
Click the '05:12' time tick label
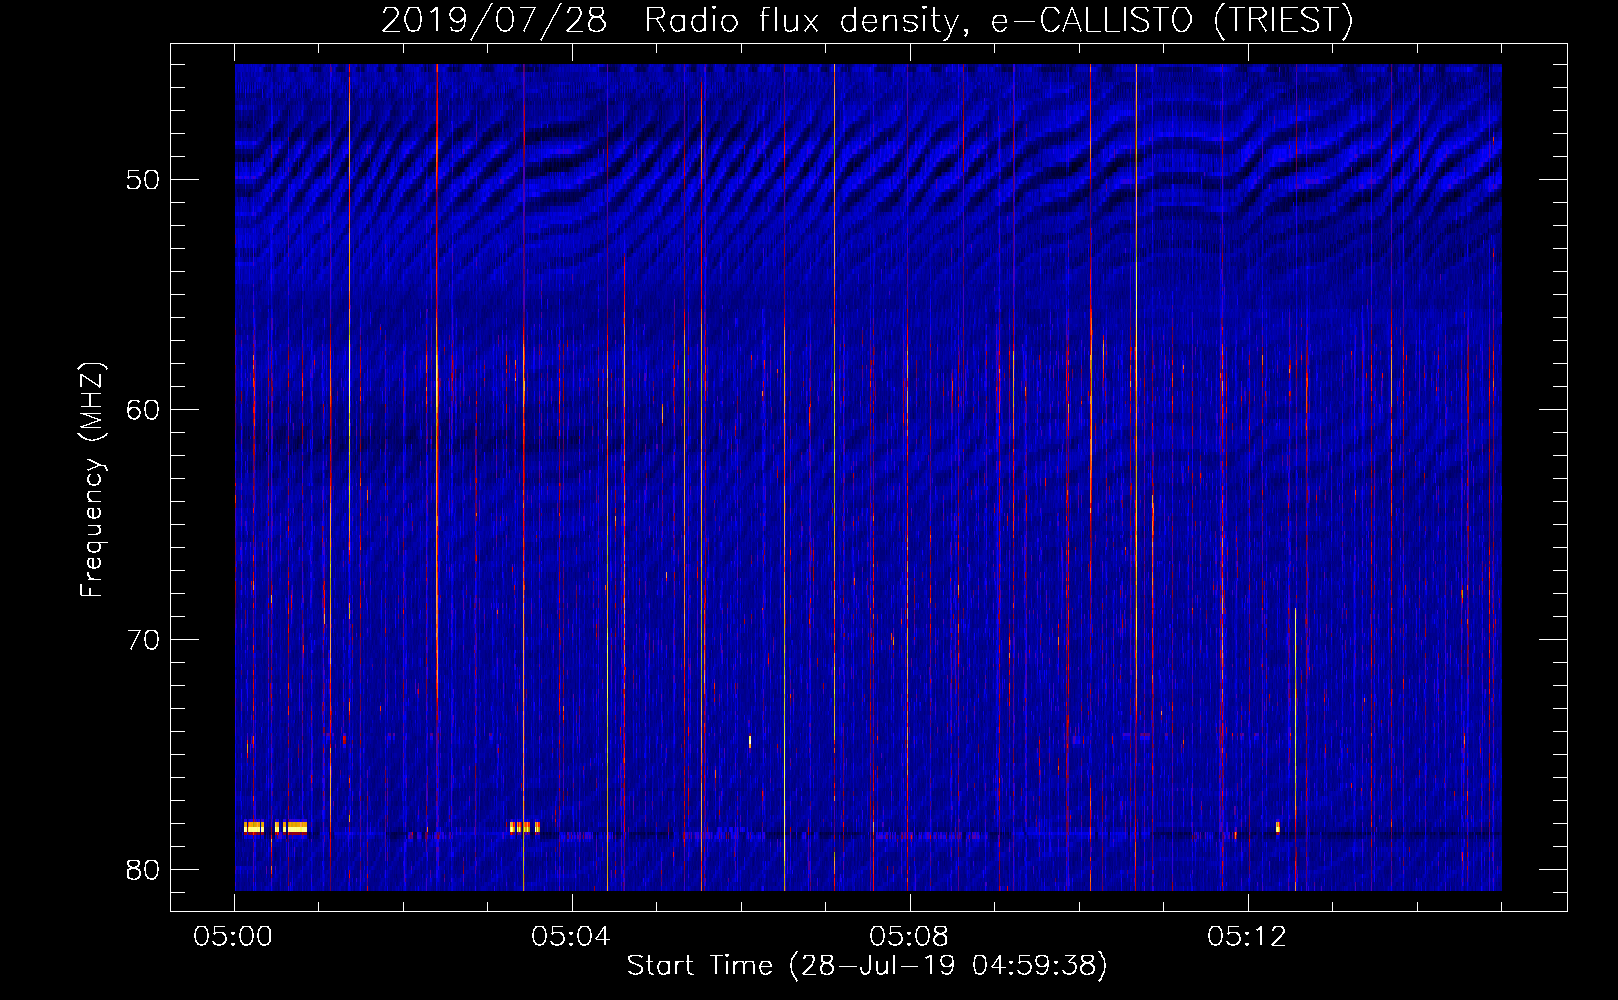point(1247,936)
